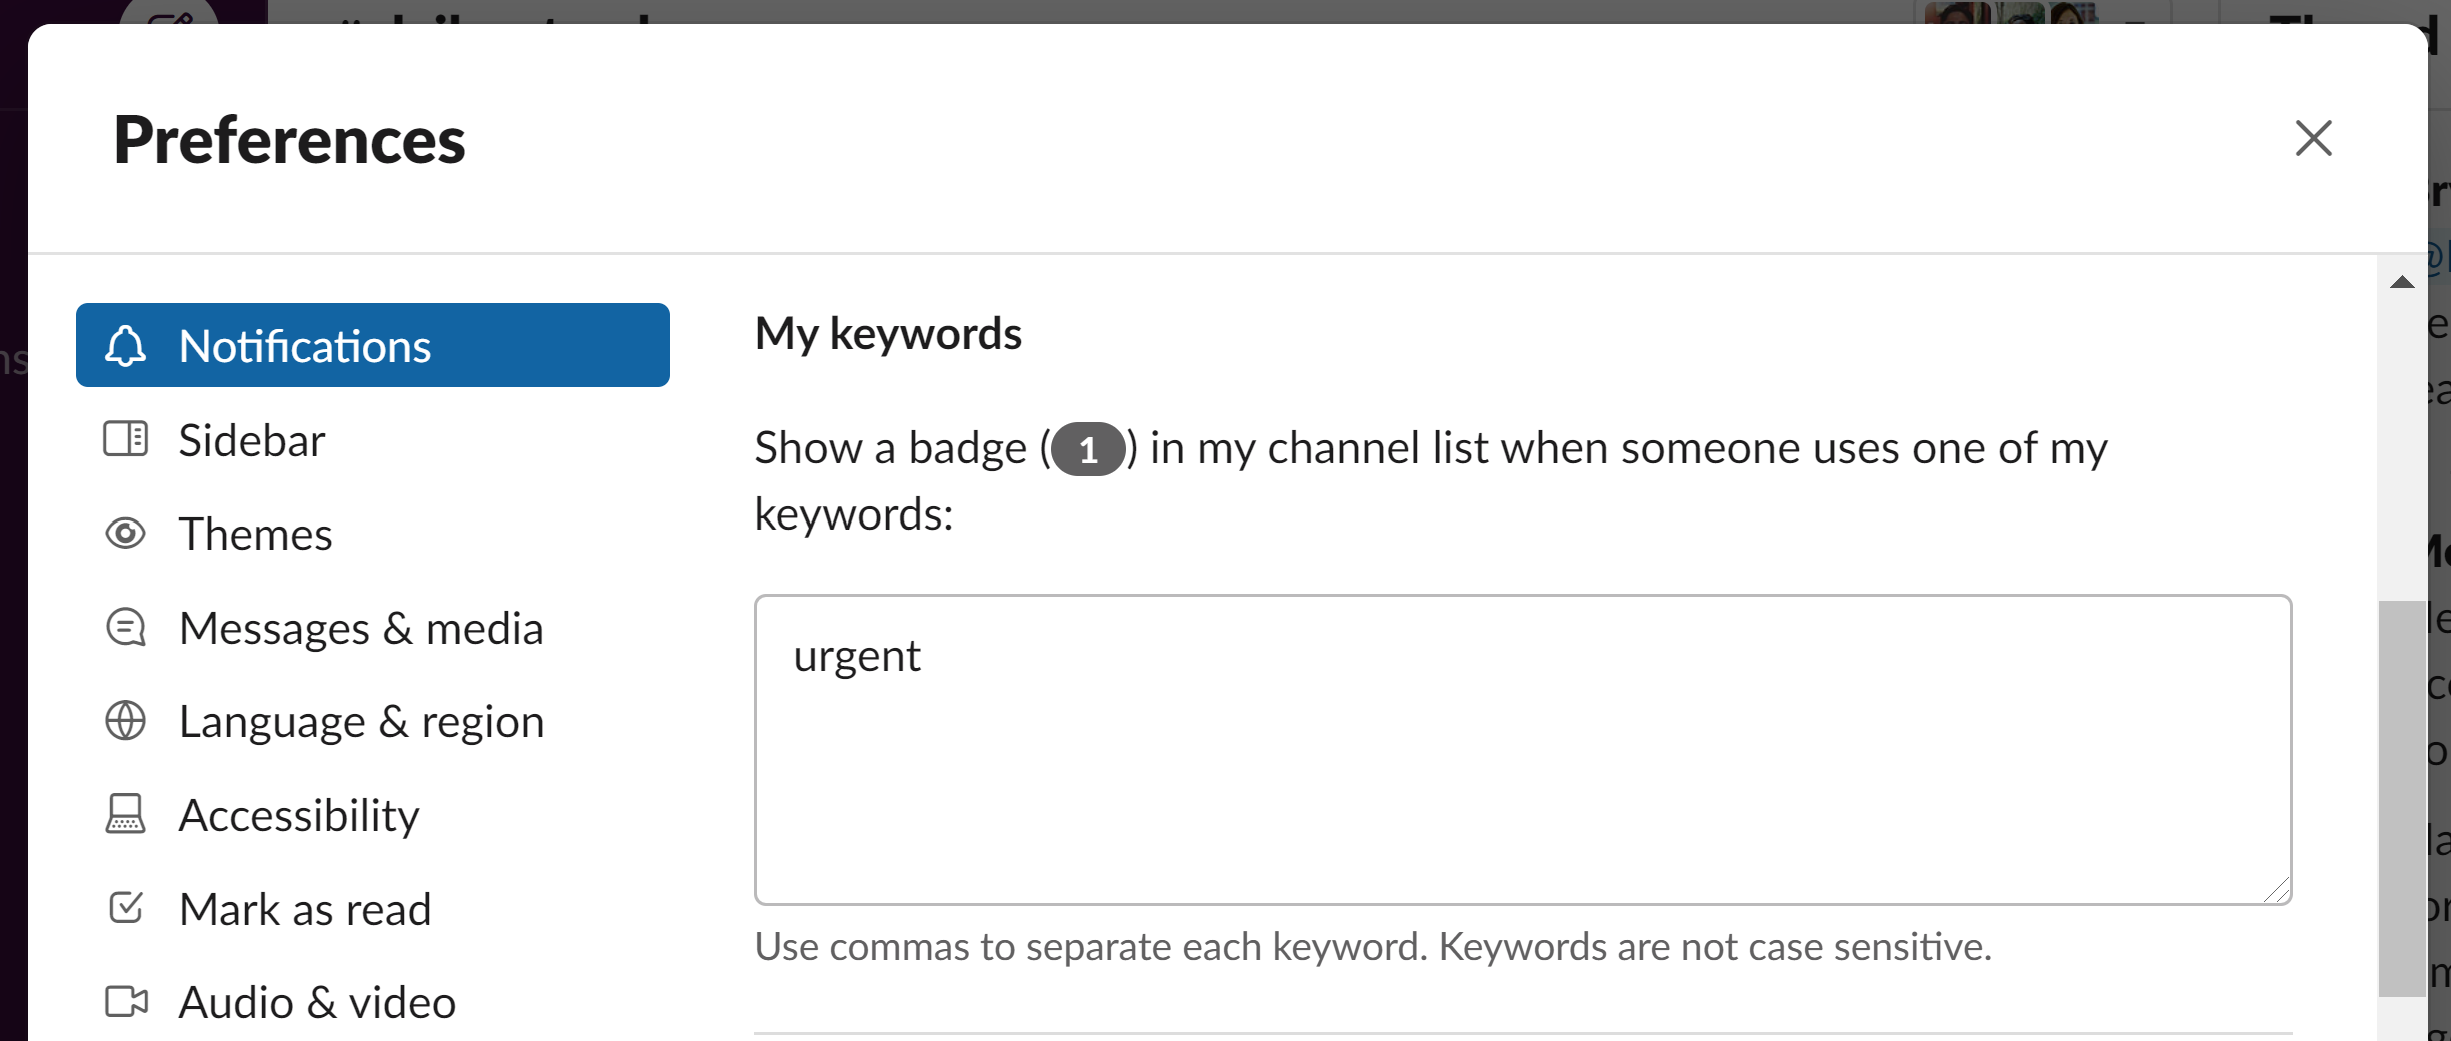This screenshot has width=2451, height=1041.
Task: Click the Themes eye icon
Action: pyautogui.click(x=126, y=533)
